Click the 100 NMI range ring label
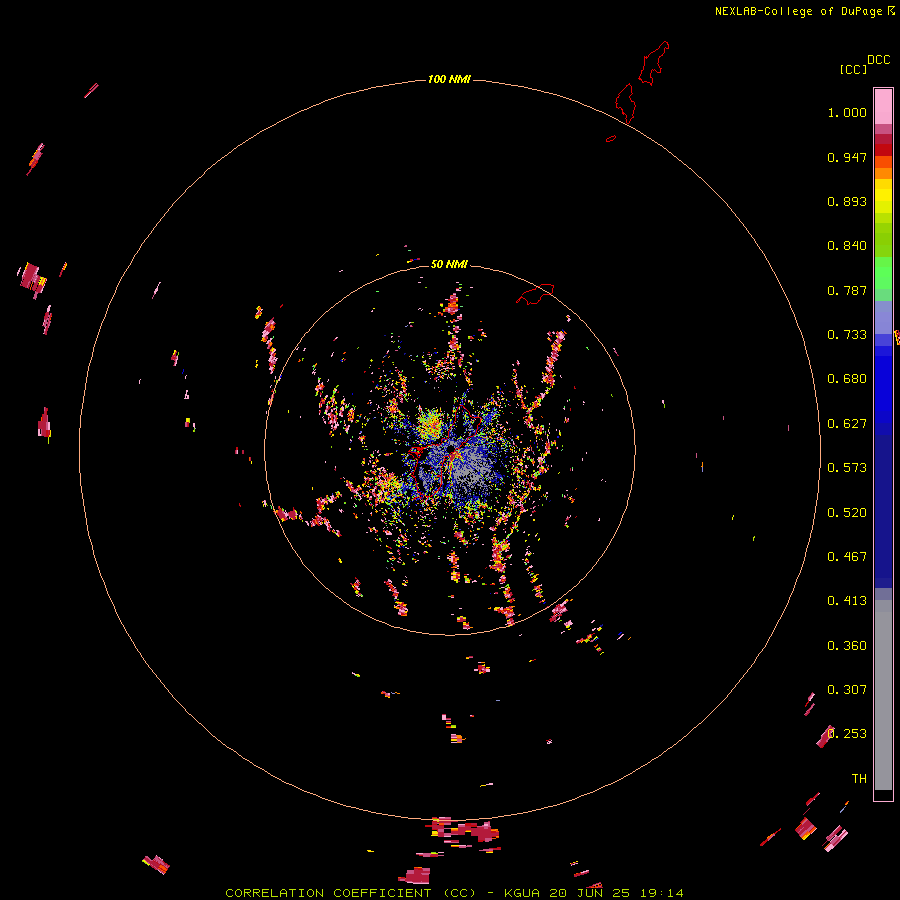Image resolution: width=900 pixels, height=900 pixels. coord(449,79)
